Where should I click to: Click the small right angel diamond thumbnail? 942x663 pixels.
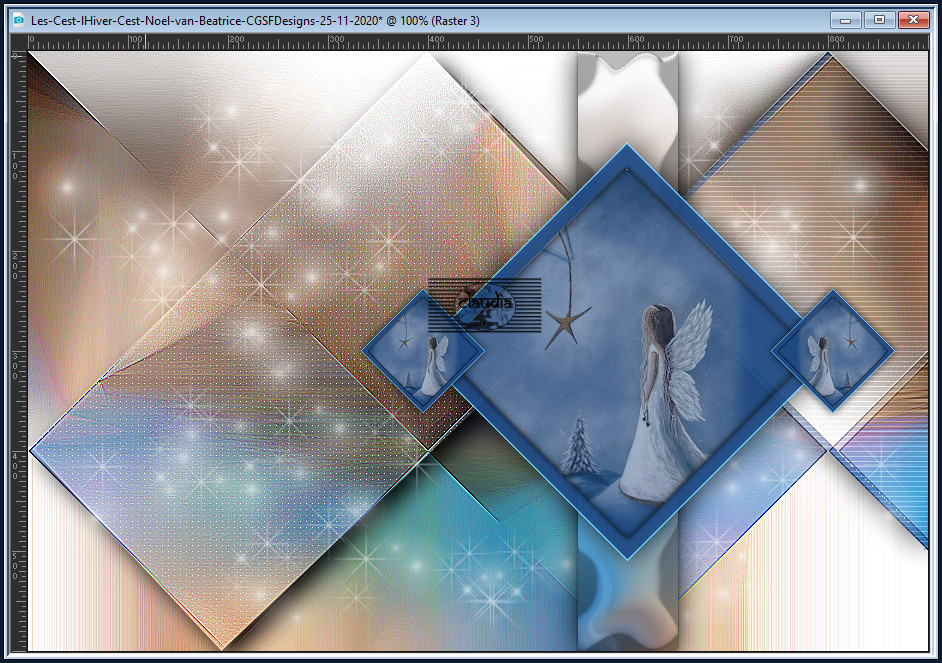[833, 351]
